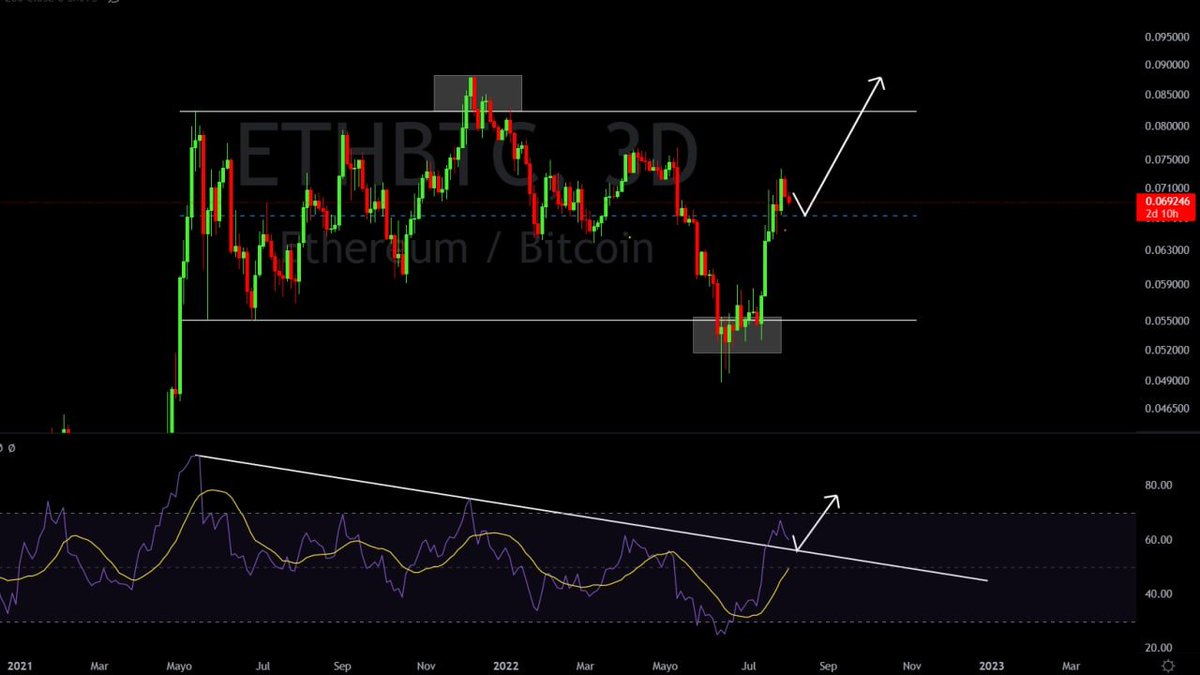Click the 0.090000 price scale label
Viewport: 1200px width, 675px height.
pyautogui.click(x=1167, y=65)
